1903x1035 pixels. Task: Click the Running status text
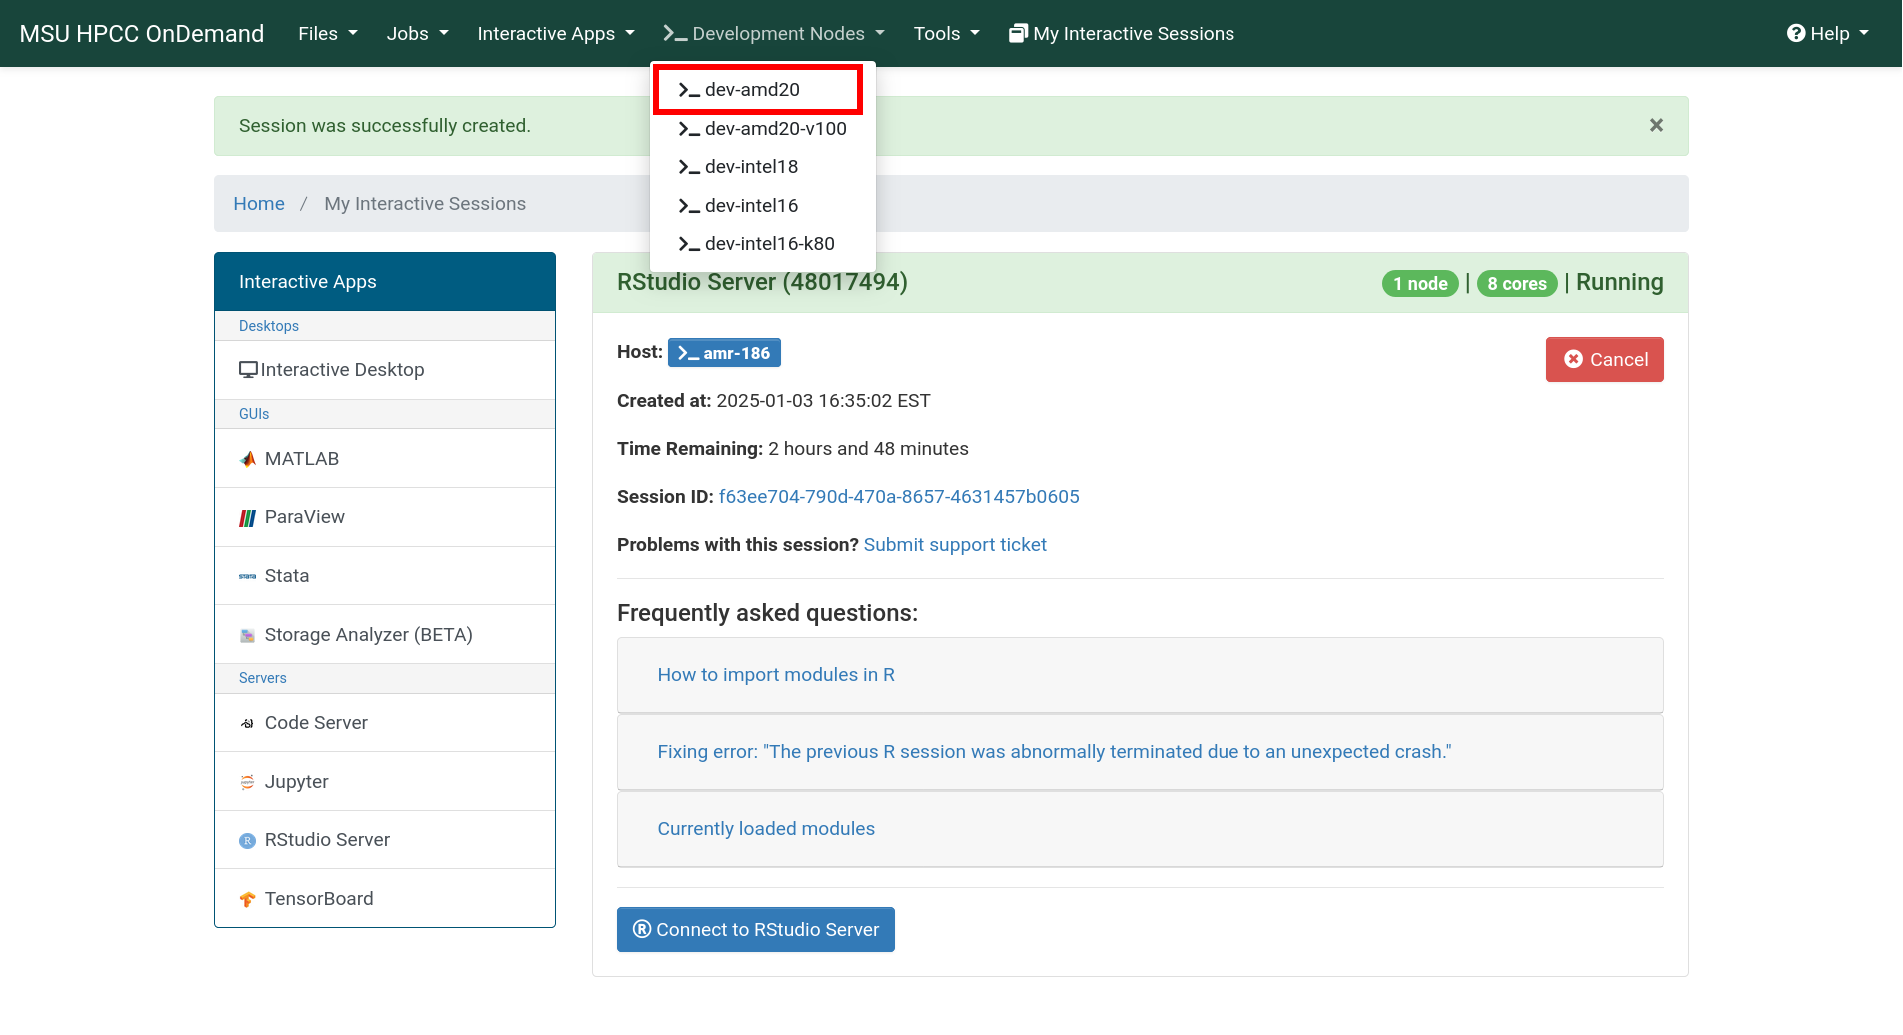pos(1619,283)
